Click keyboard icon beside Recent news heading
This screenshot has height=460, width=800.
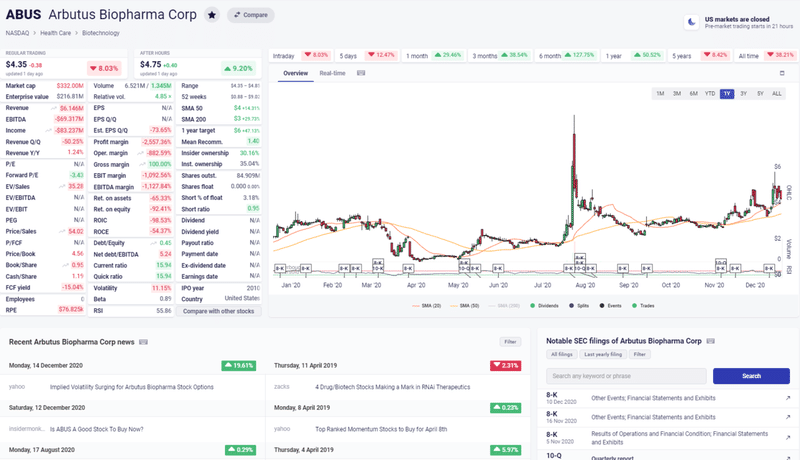point(143,342)
